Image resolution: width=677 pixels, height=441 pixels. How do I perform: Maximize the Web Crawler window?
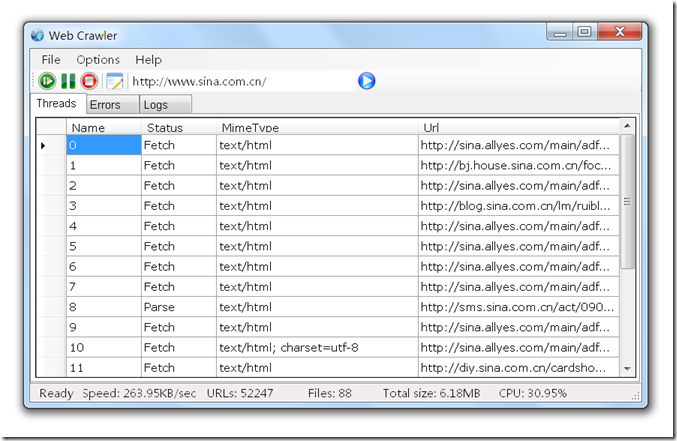(x=585, y=32)
